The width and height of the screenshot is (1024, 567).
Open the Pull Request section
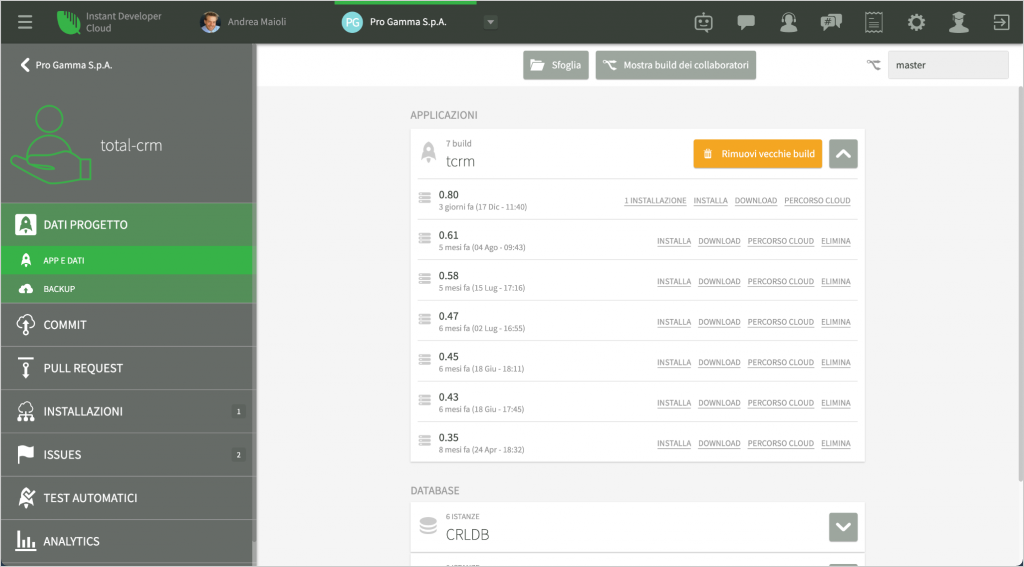tap(127, 368)
